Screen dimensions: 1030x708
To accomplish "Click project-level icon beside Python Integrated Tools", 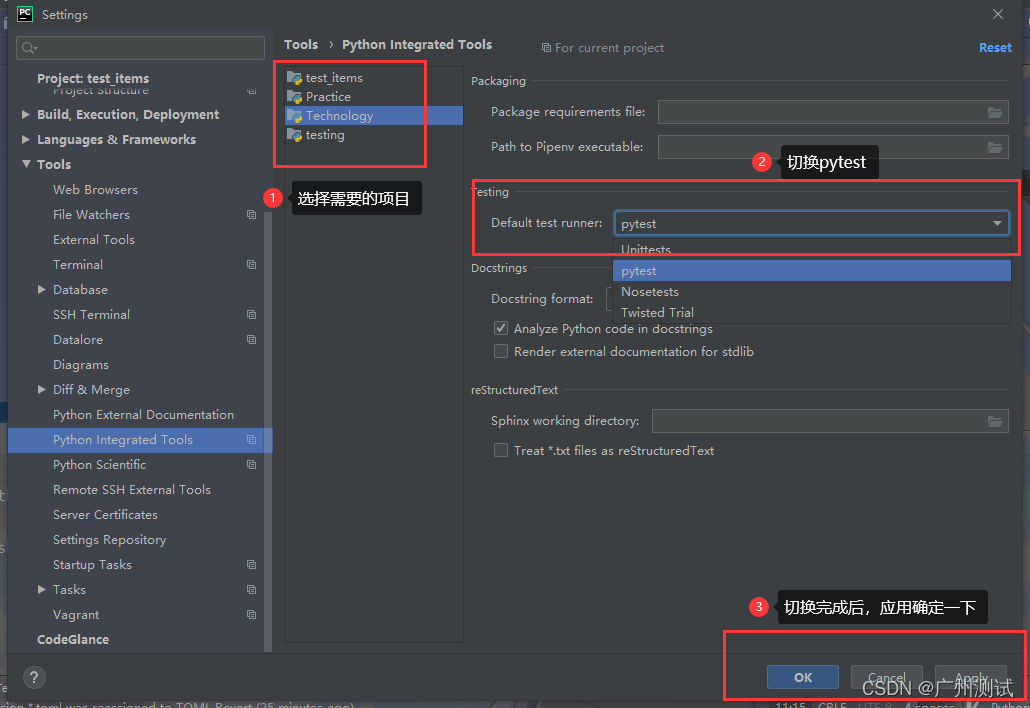I will tap(251, 439).
